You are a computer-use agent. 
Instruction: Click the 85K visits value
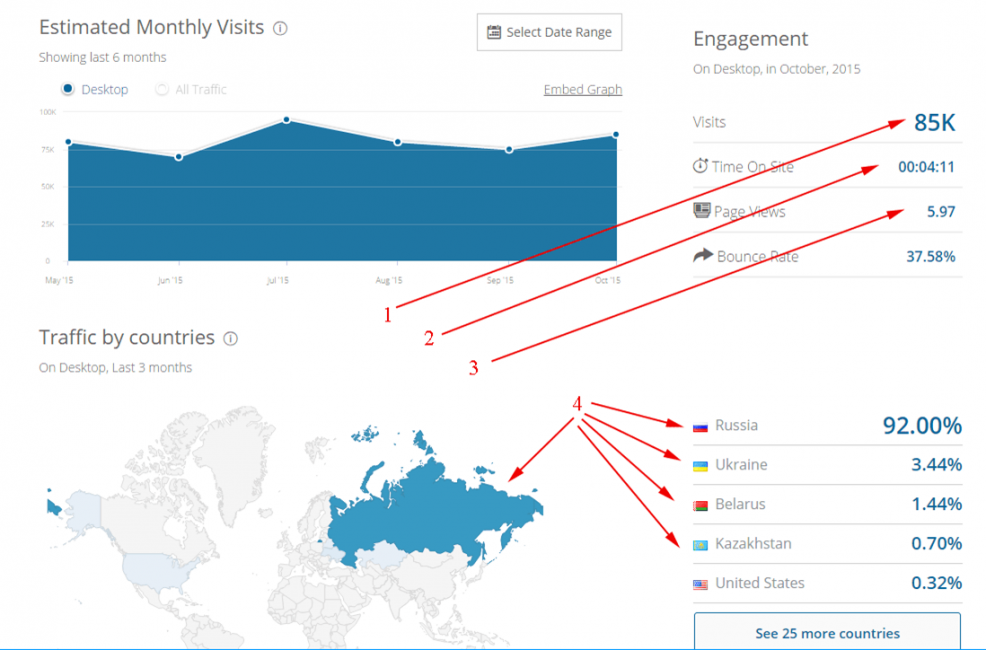pyautogui.click(x=934, y=123)
